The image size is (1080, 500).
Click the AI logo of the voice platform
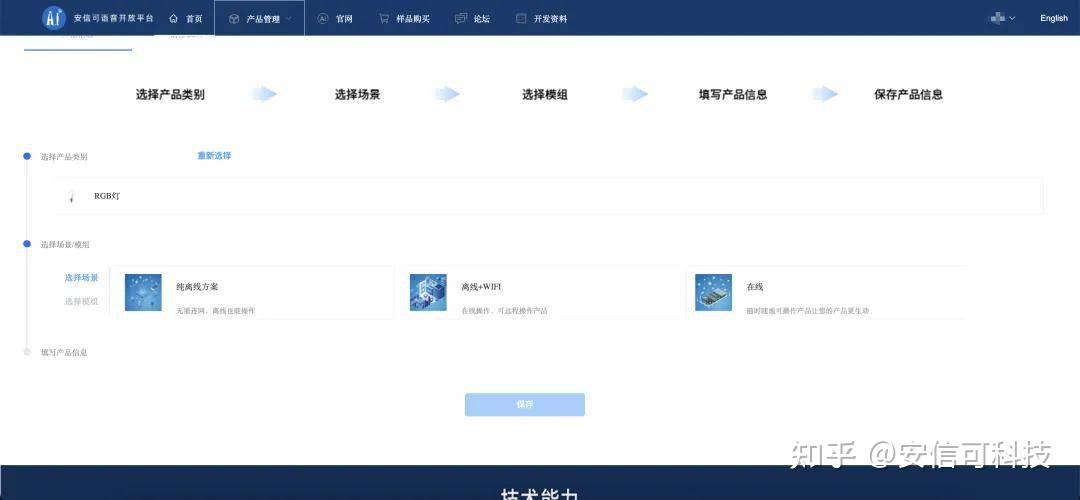[x=53, y=18]
